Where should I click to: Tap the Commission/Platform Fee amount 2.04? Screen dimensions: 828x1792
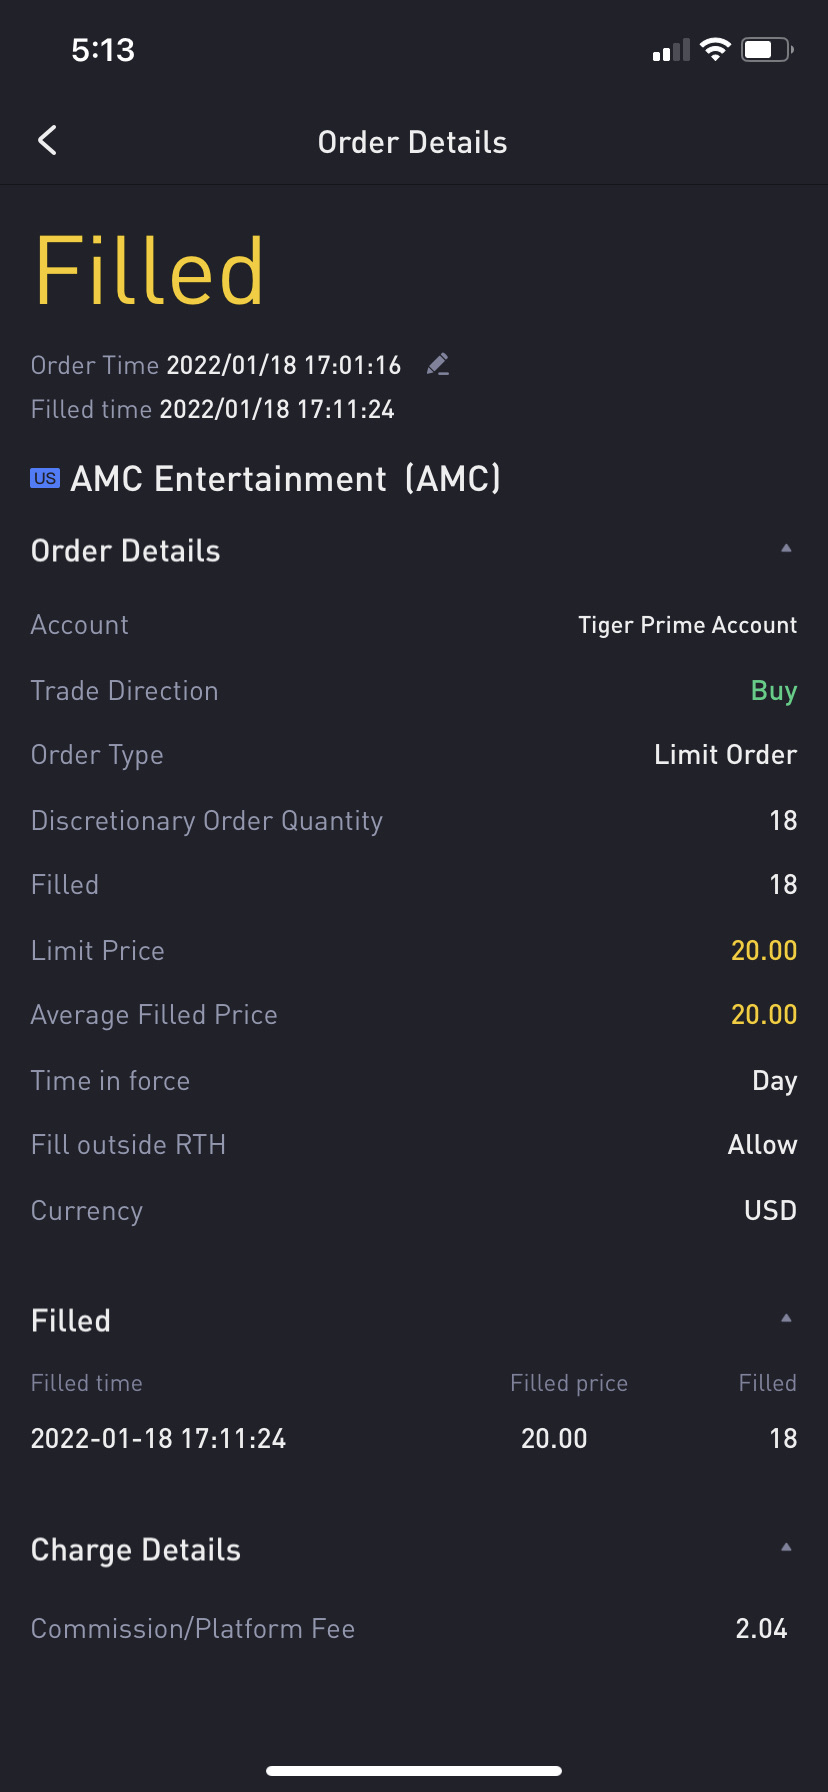(761, 1629)
